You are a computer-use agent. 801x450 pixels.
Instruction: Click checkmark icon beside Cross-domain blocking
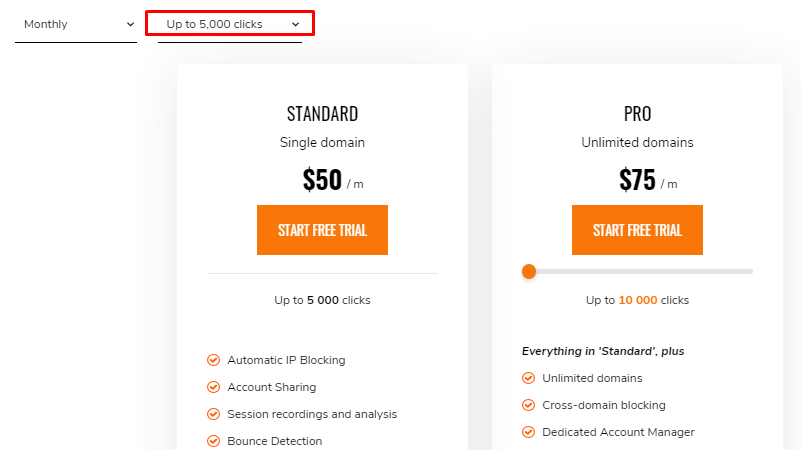tap(528, 405)
